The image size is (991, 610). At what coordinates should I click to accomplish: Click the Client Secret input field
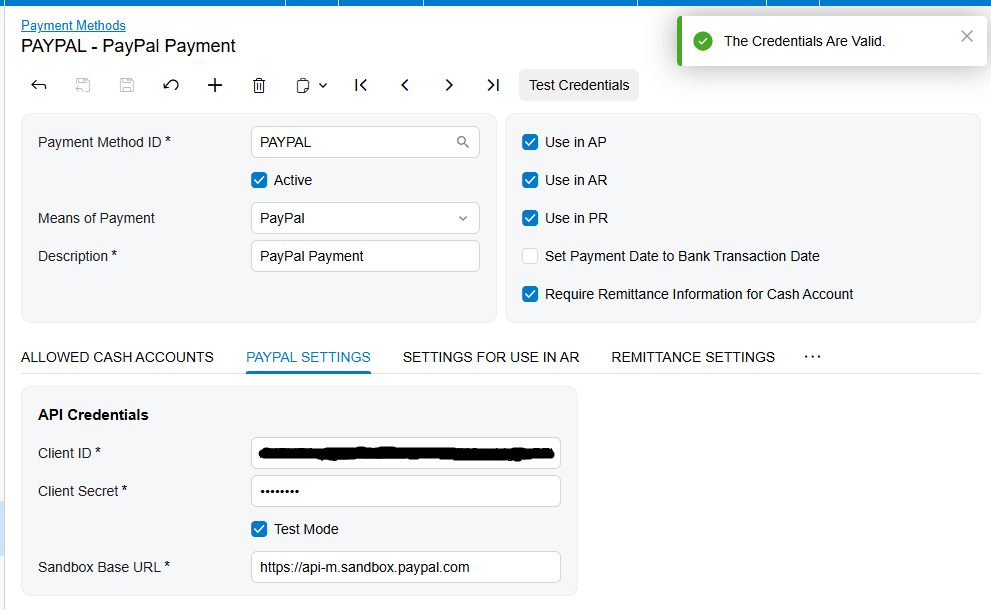point(406,491)
